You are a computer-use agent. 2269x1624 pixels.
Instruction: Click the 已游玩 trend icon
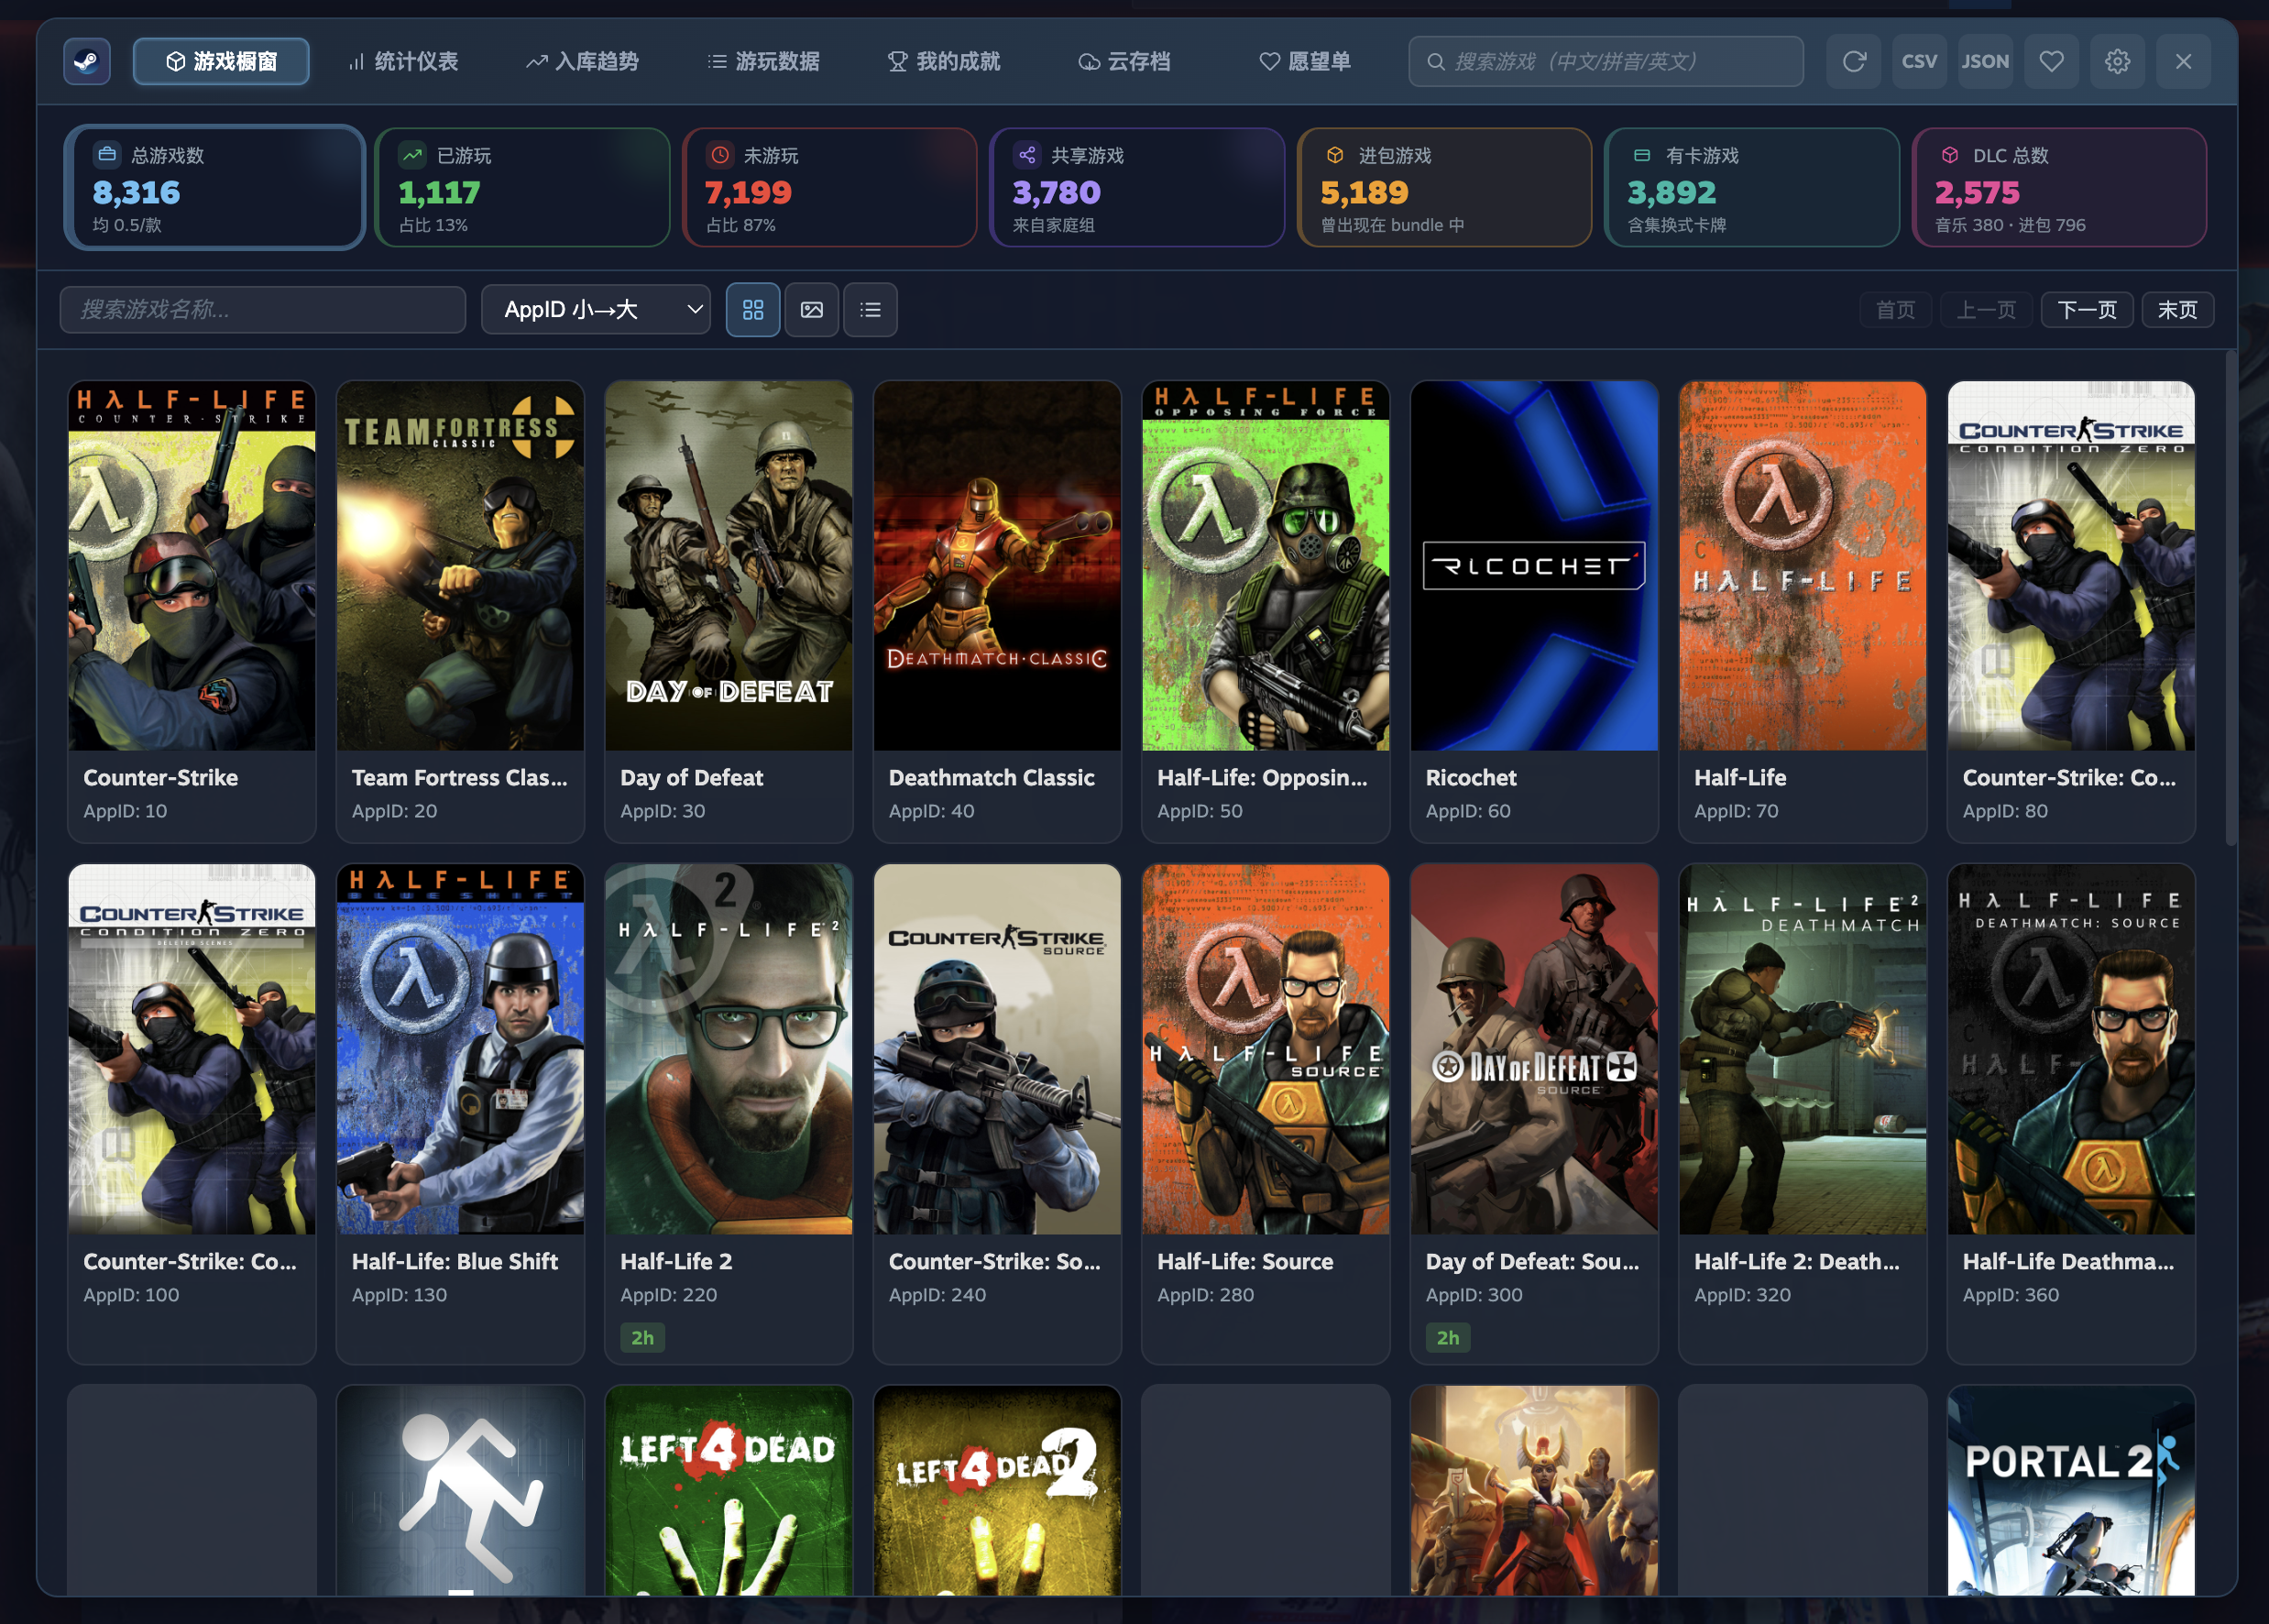tap(412, 154)
